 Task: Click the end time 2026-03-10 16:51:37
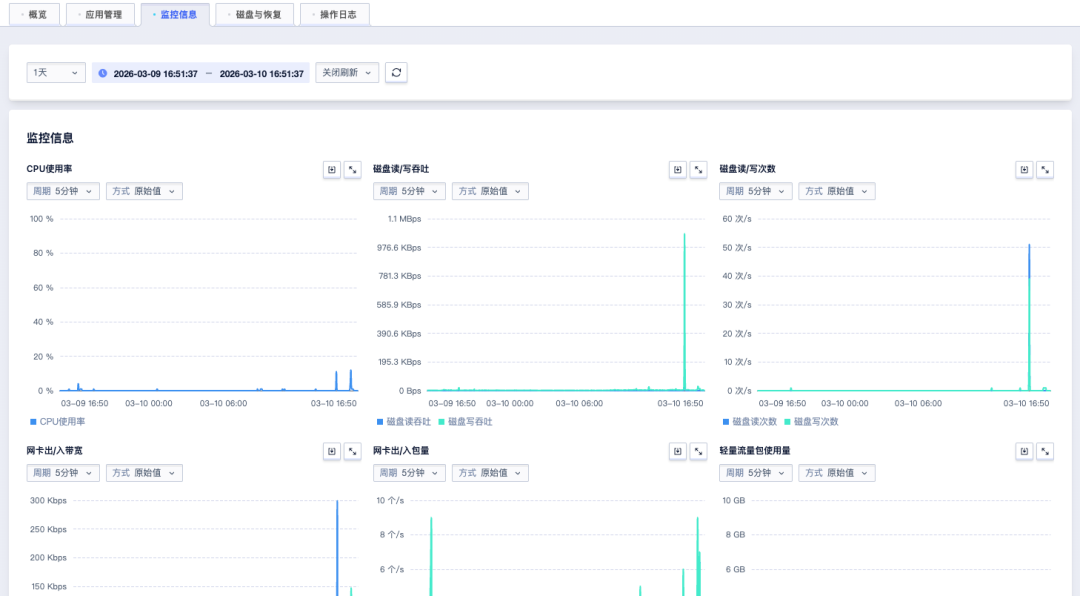click(x=262, y=74)
